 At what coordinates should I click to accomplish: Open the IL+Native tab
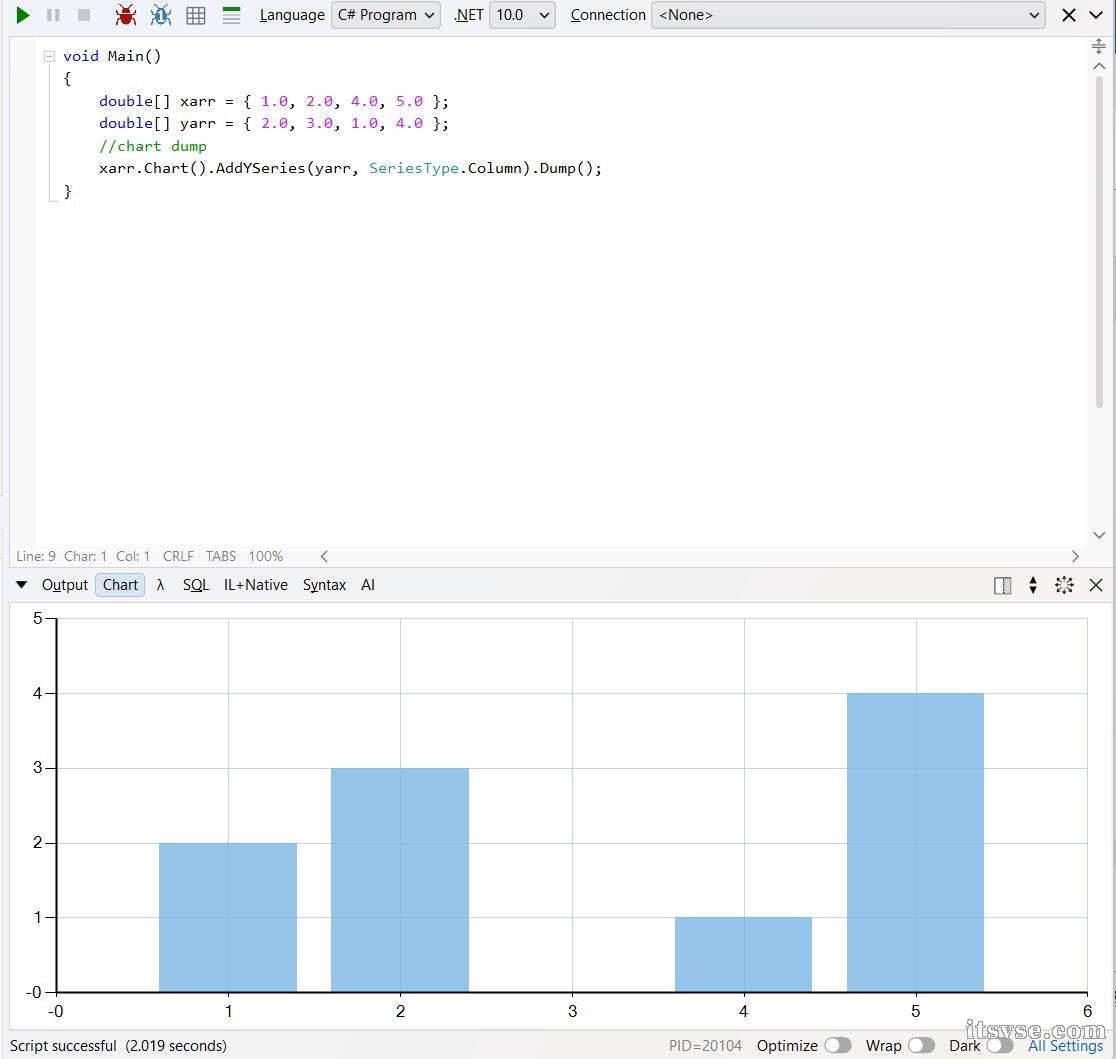pyautogui.click(x=255, y=585)
